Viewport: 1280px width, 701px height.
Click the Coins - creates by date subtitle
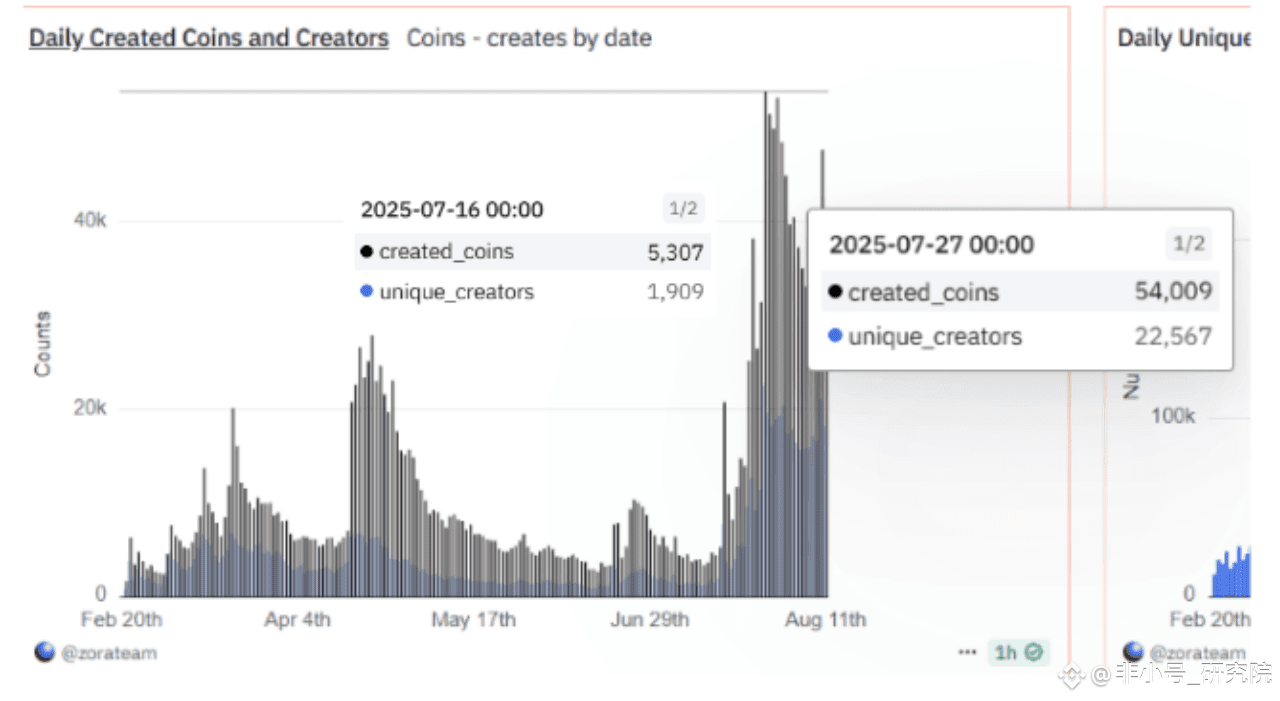[529, 39]
